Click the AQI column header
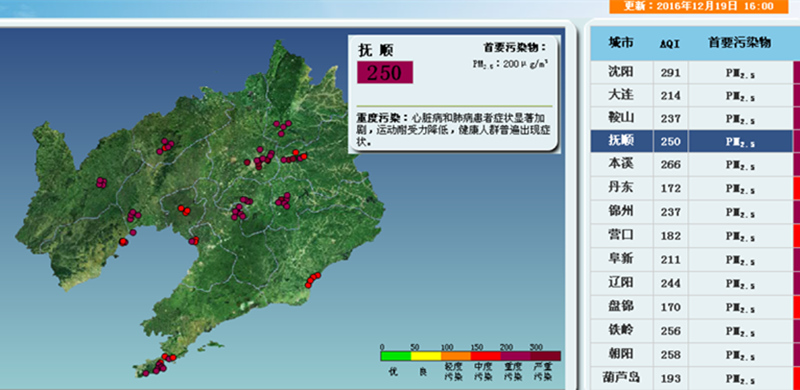 tap(669, 43)
